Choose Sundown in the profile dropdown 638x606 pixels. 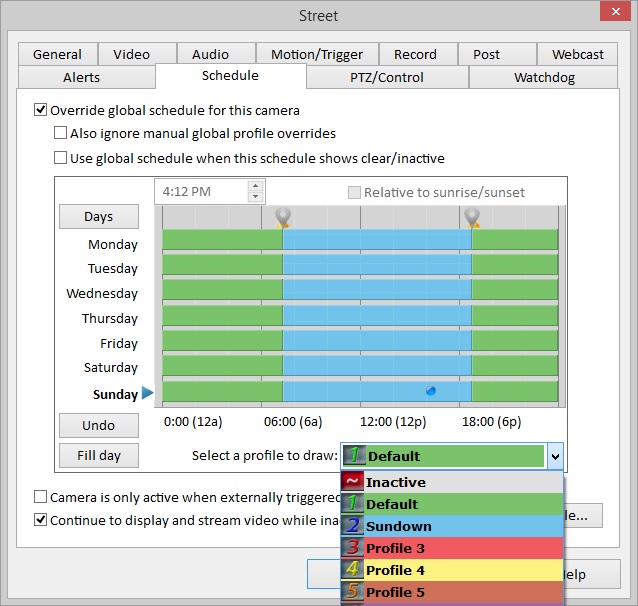coord(452,526)
